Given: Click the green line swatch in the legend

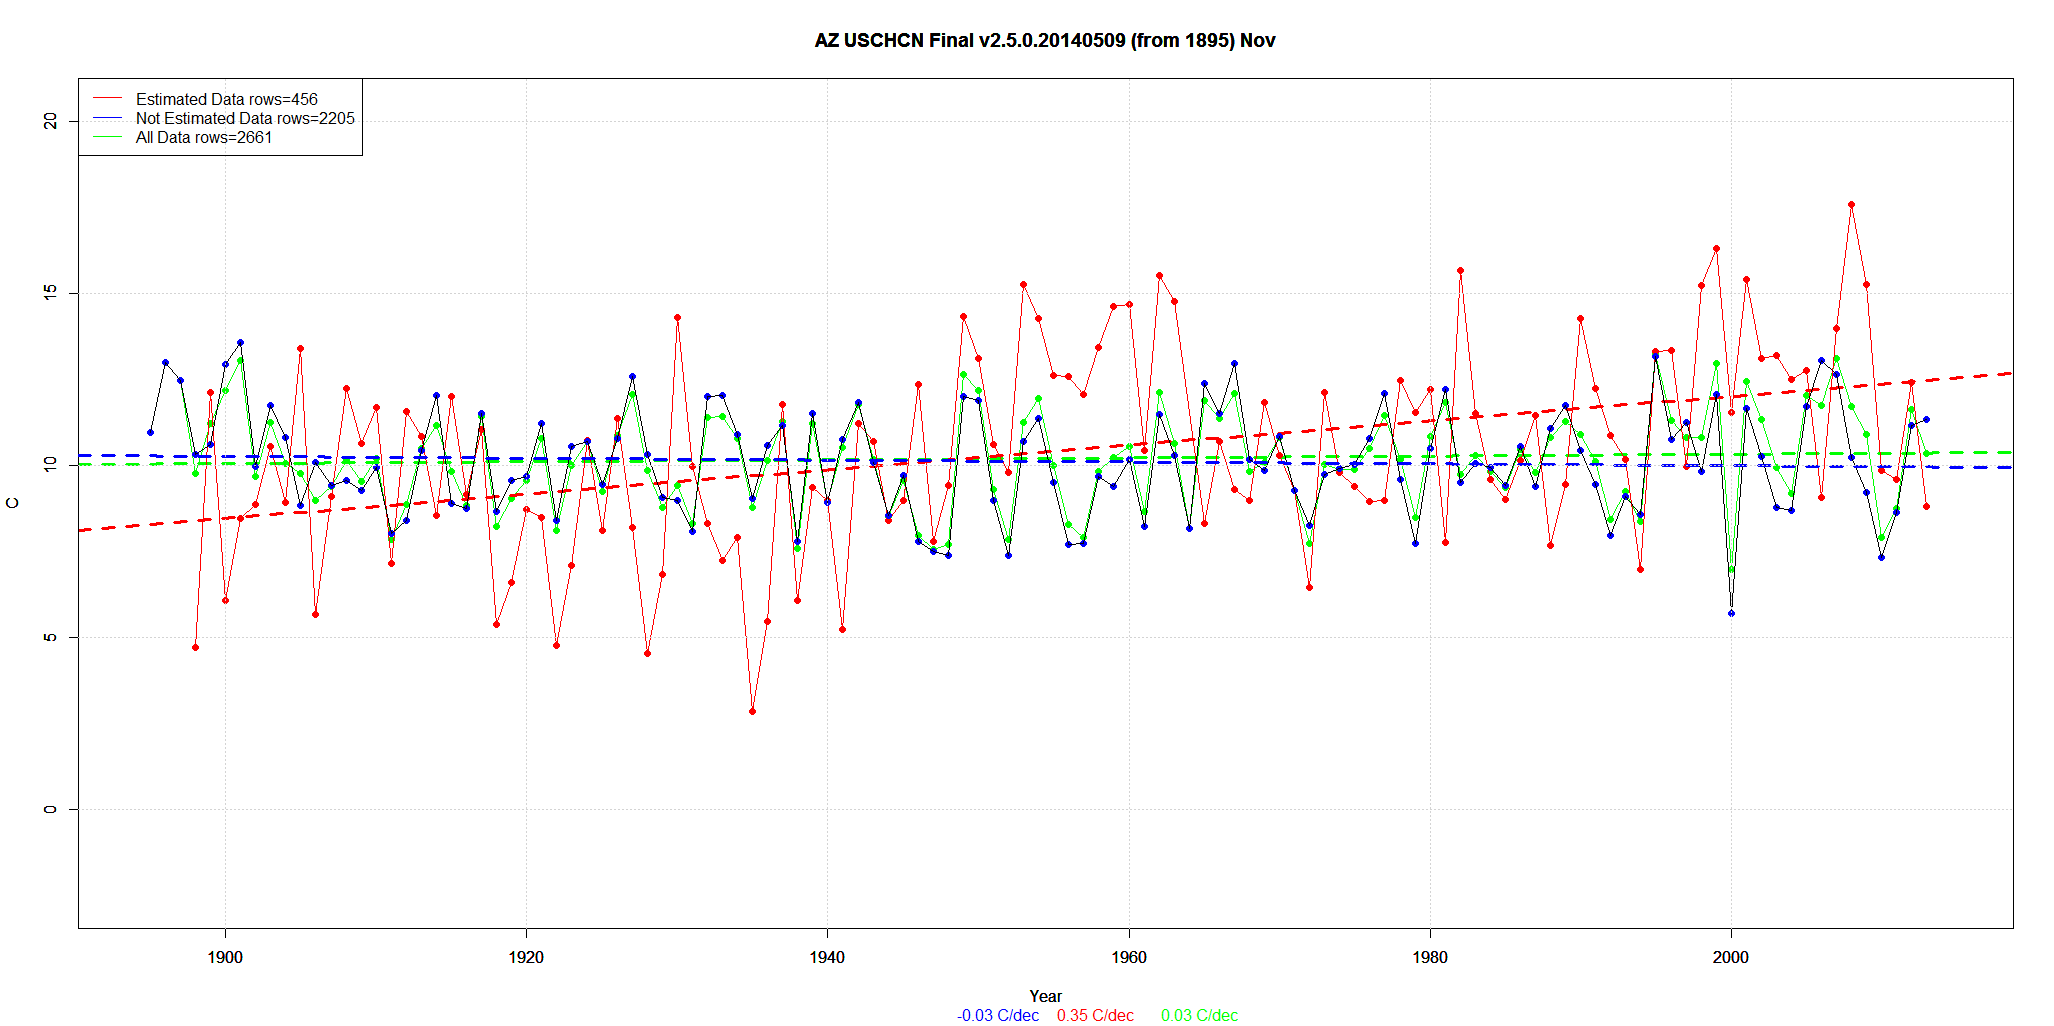Looking at the screenshot, I should [107, 137].
